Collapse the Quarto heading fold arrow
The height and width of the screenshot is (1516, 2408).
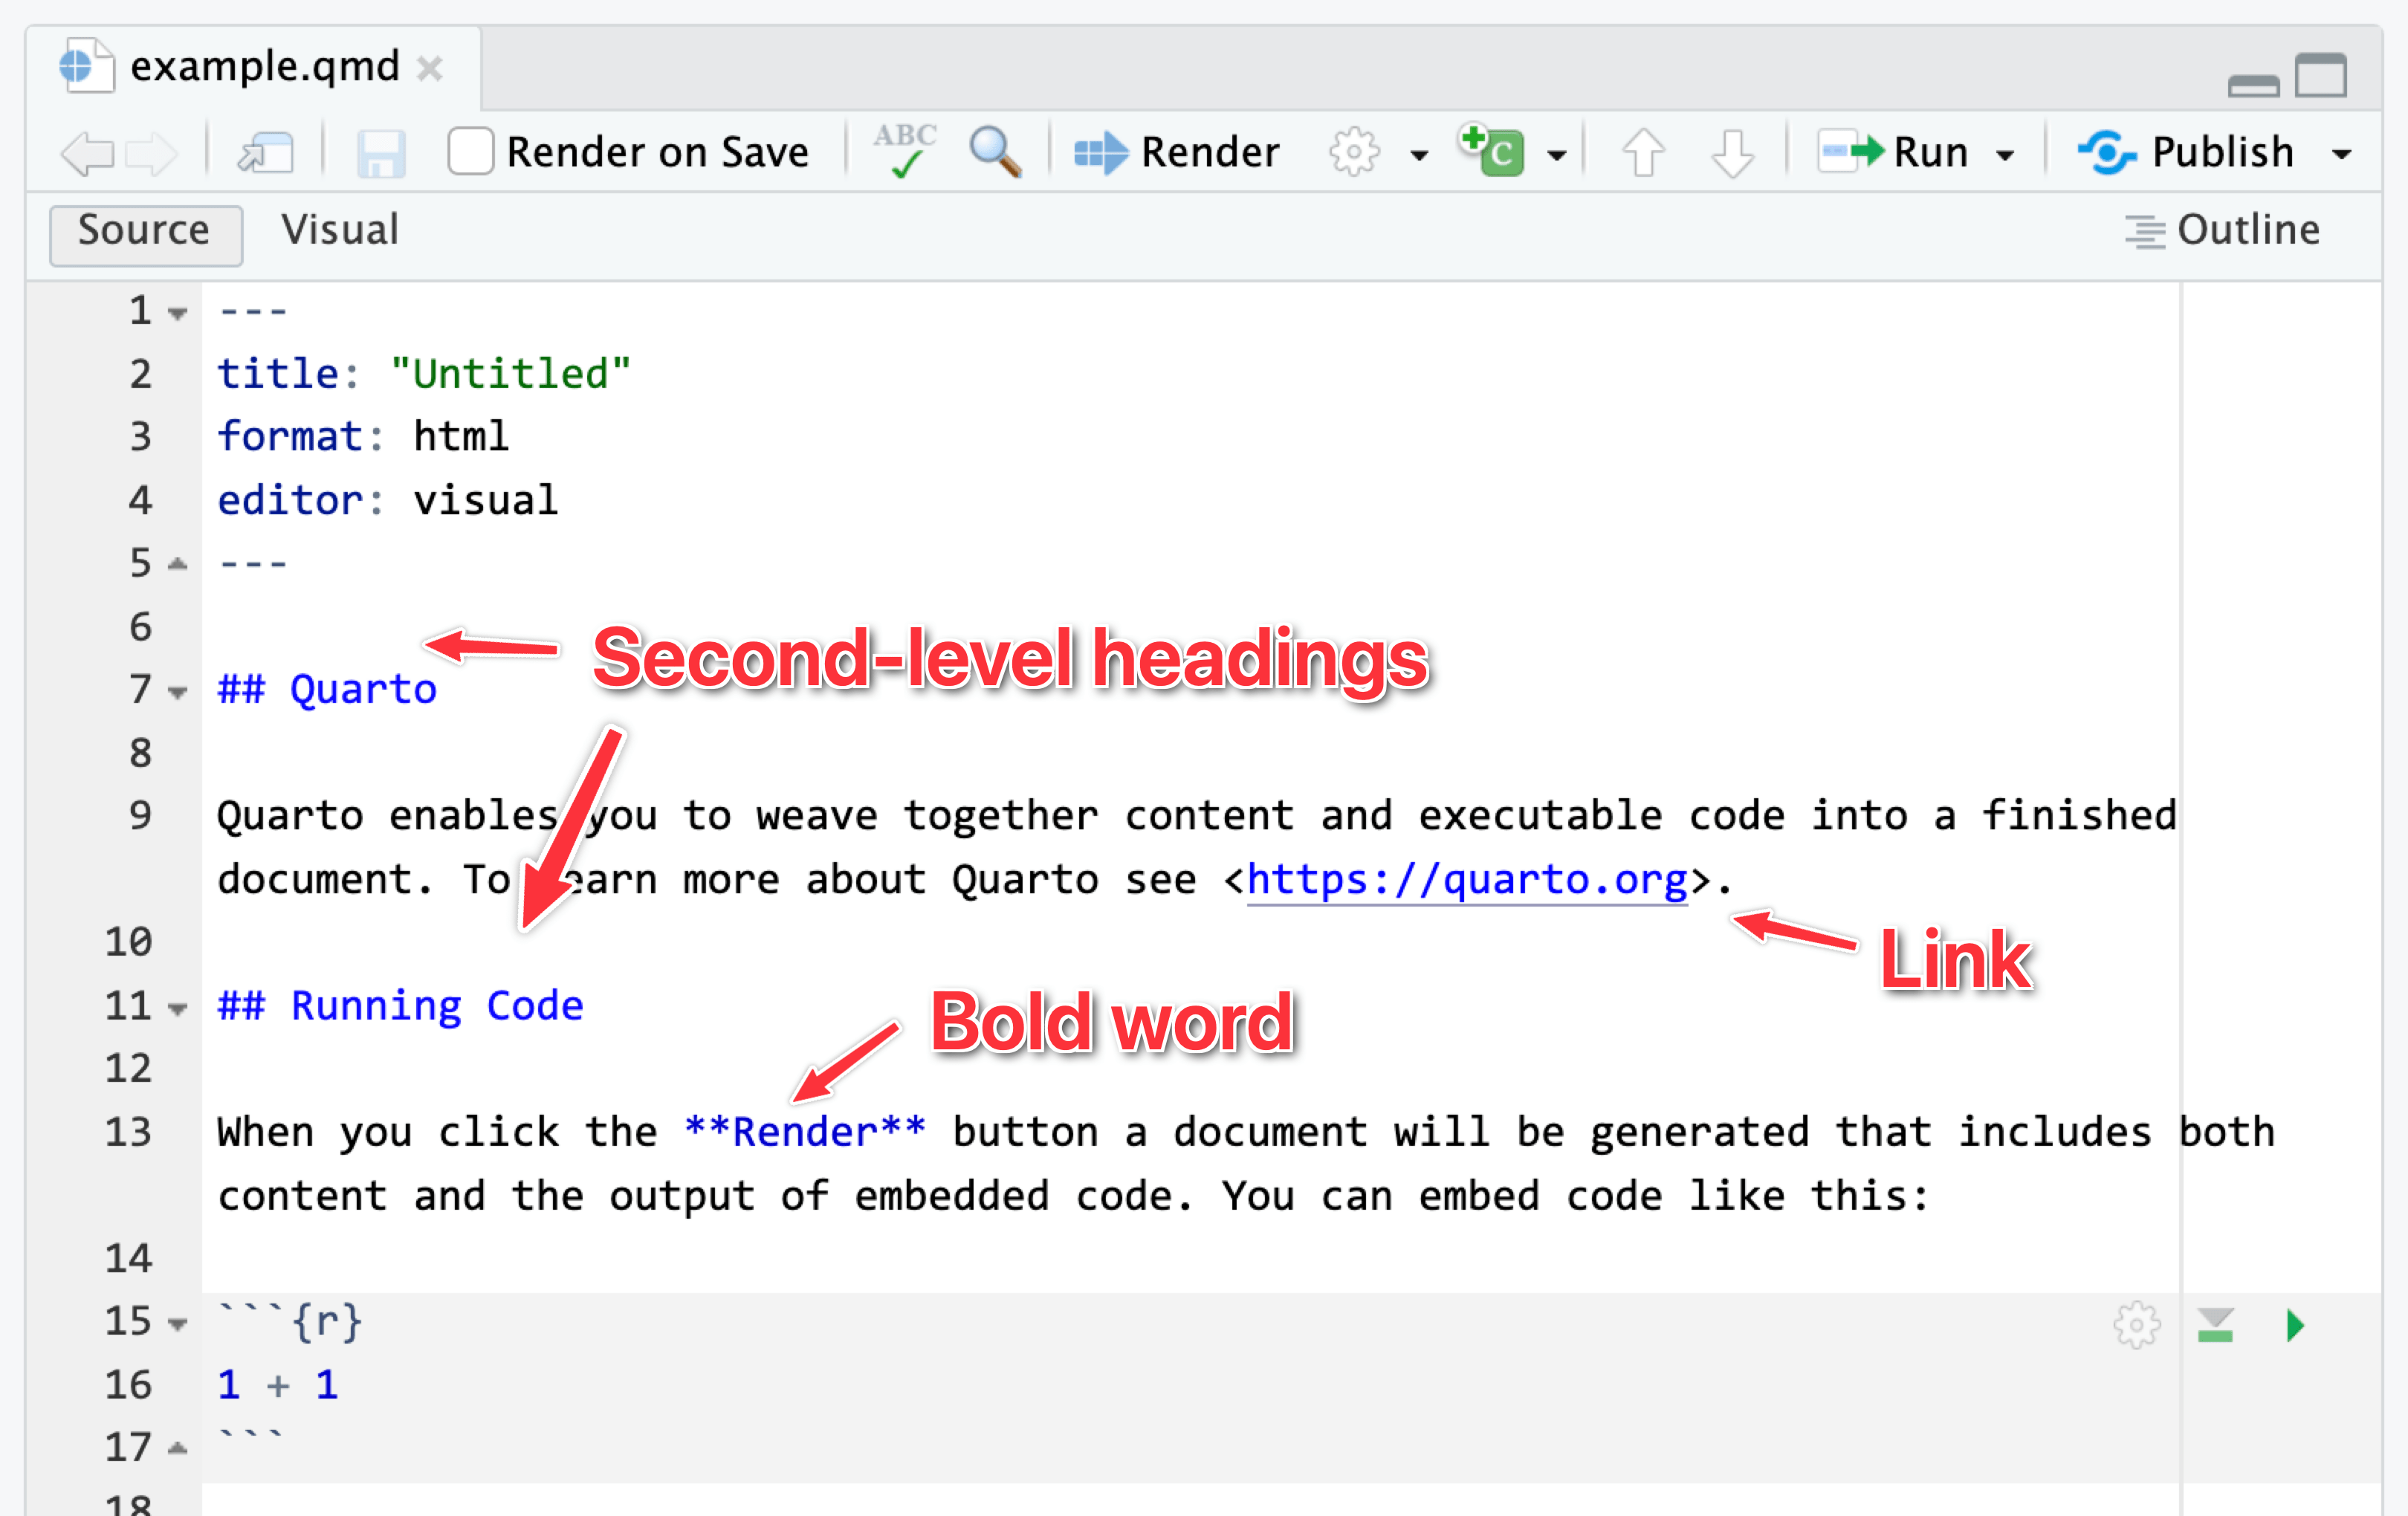178,692
